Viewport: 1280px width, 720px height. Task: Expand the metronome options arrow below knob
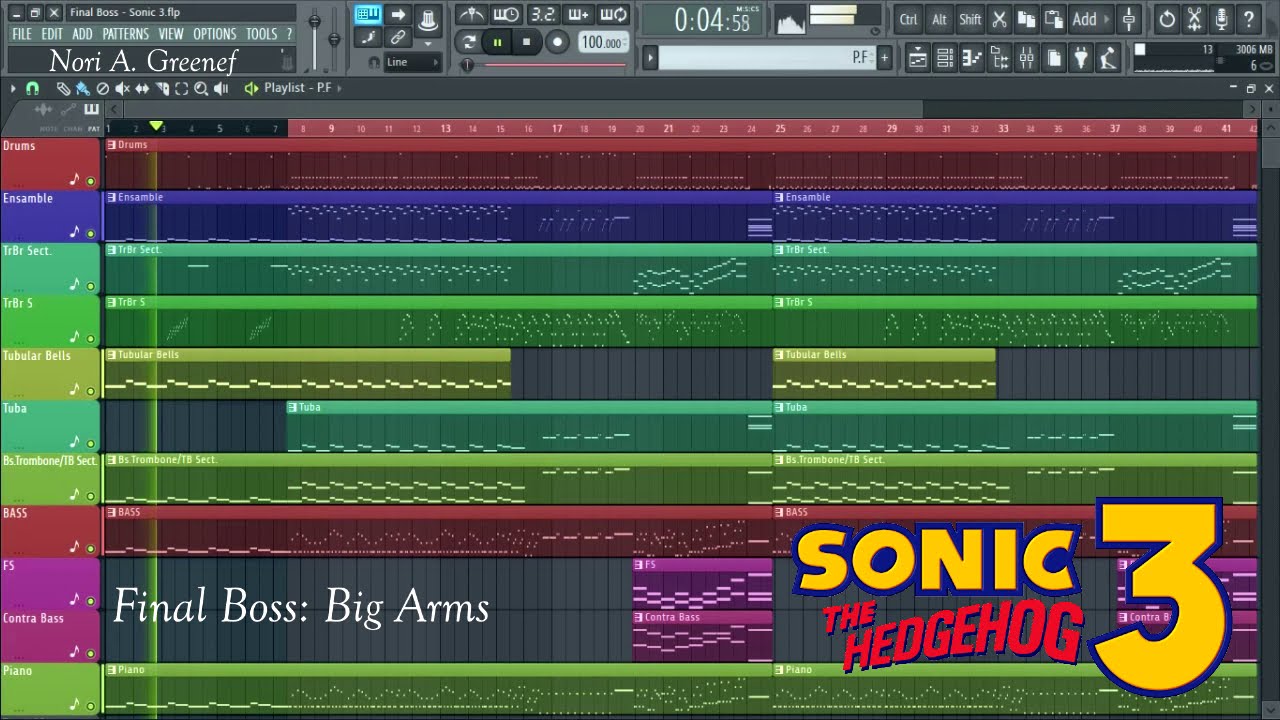coord(427,43)
